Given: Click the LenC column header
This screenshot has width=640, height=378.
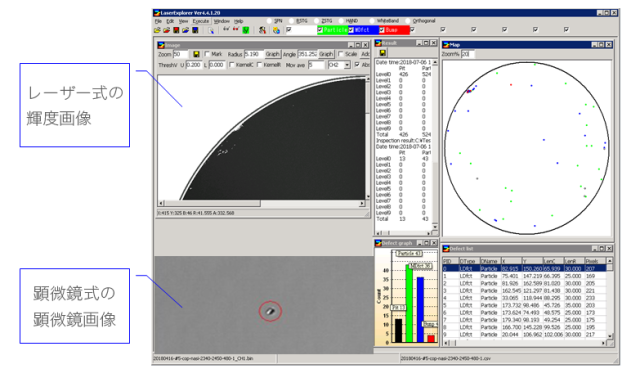Looking at the screenshot, I should tap(553, 261).
